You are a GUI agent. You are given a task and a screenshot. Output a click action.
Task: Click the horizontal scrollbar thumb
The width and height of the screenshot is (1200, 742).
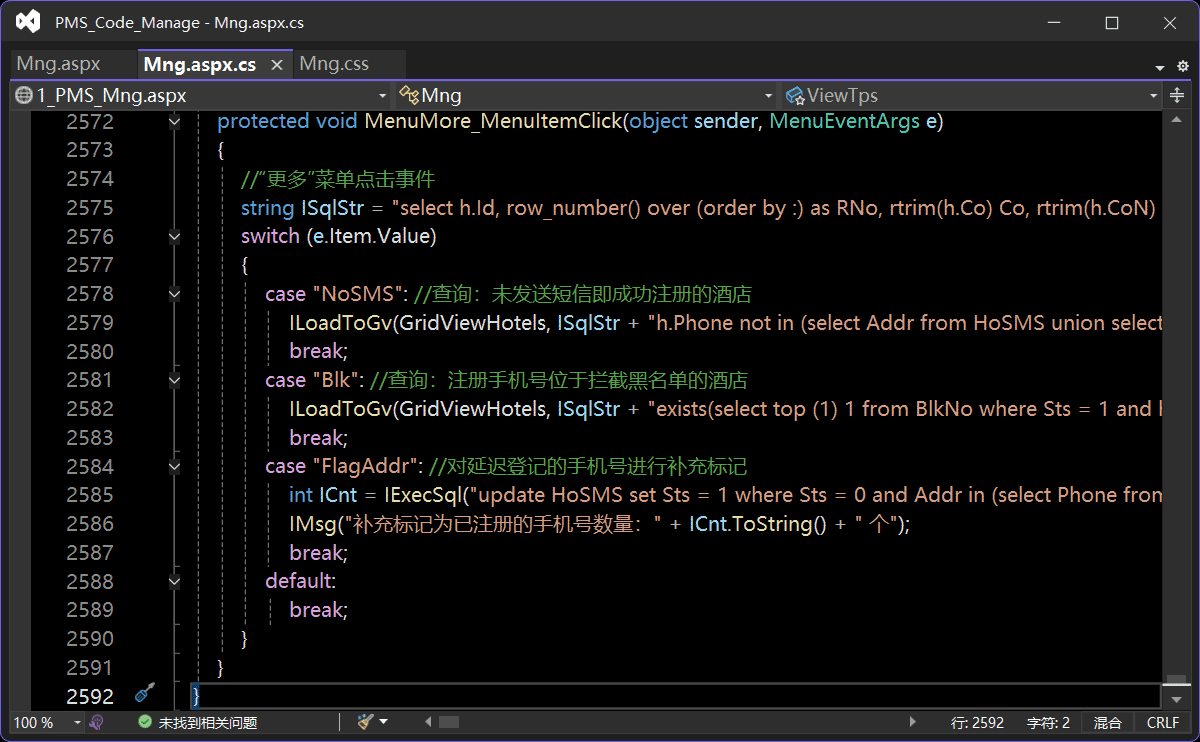[x=449, y=722]
